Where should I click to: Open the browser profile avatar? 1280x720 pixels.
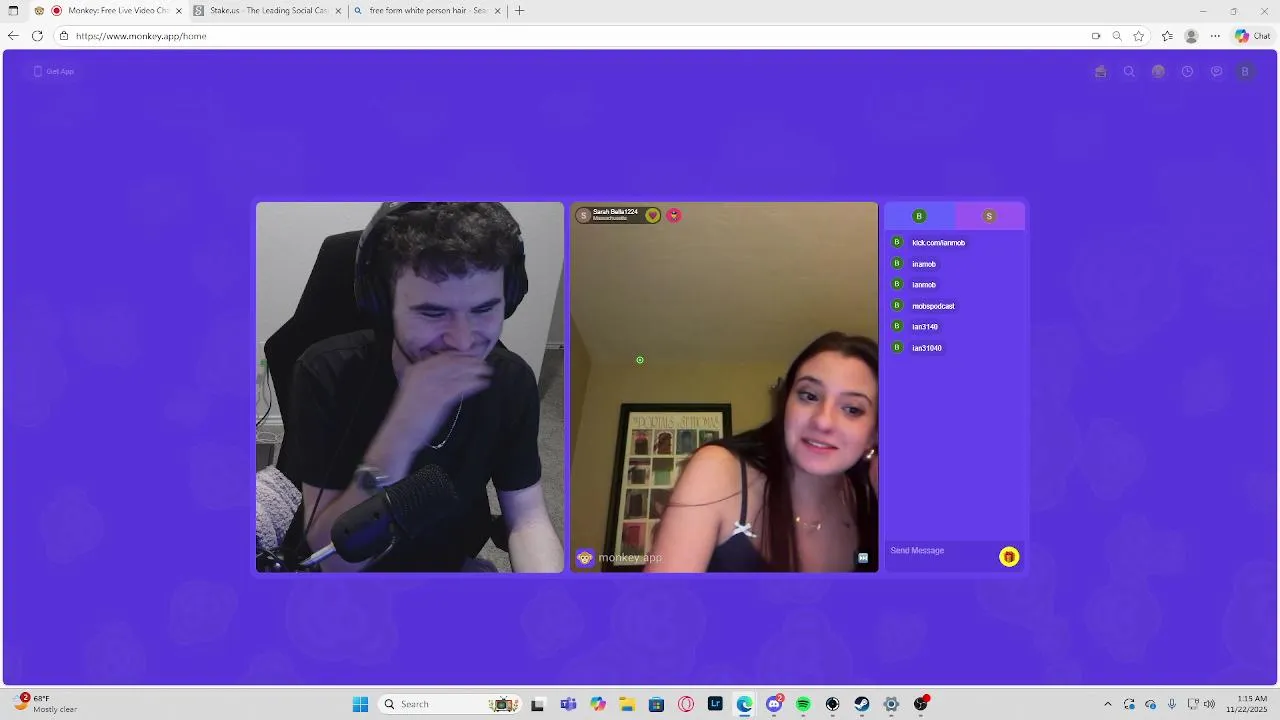click(1191, 36)
